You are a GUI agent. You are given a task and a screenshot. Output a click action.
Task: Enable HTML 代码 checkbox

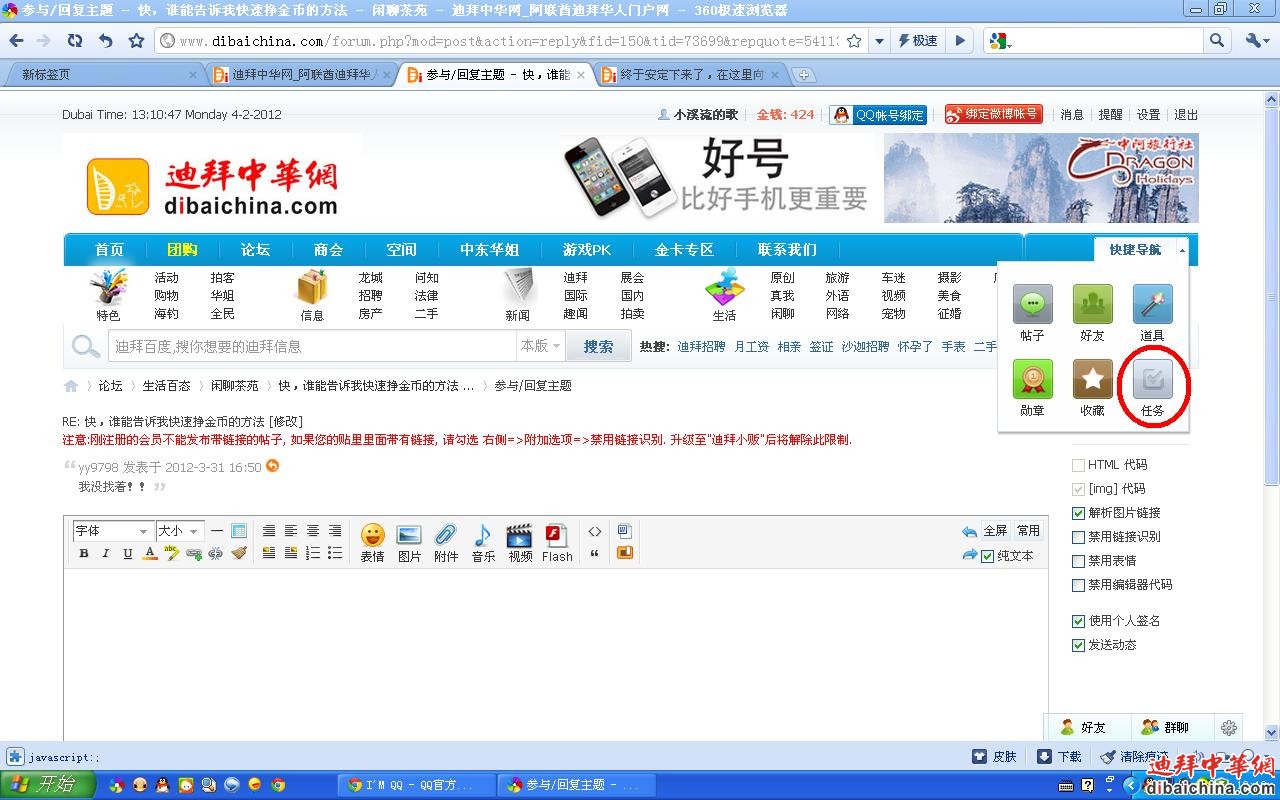pyautogui.click(x=1078, y=465)
